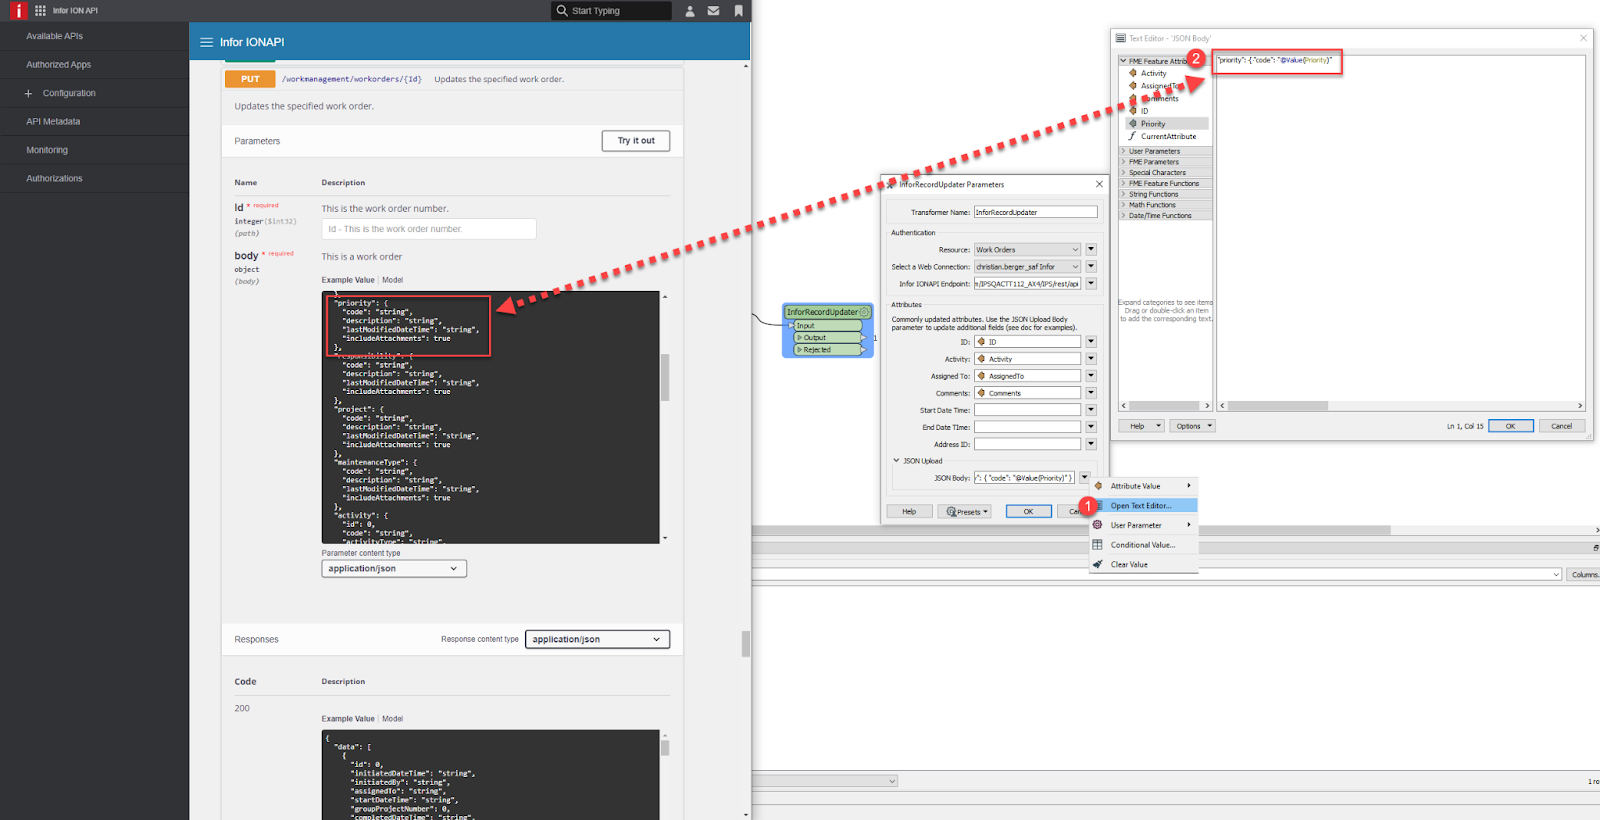Click Help in InforRecordUpdater Parameters dialog
This screenshot has width=1600, height=820.
909,511
